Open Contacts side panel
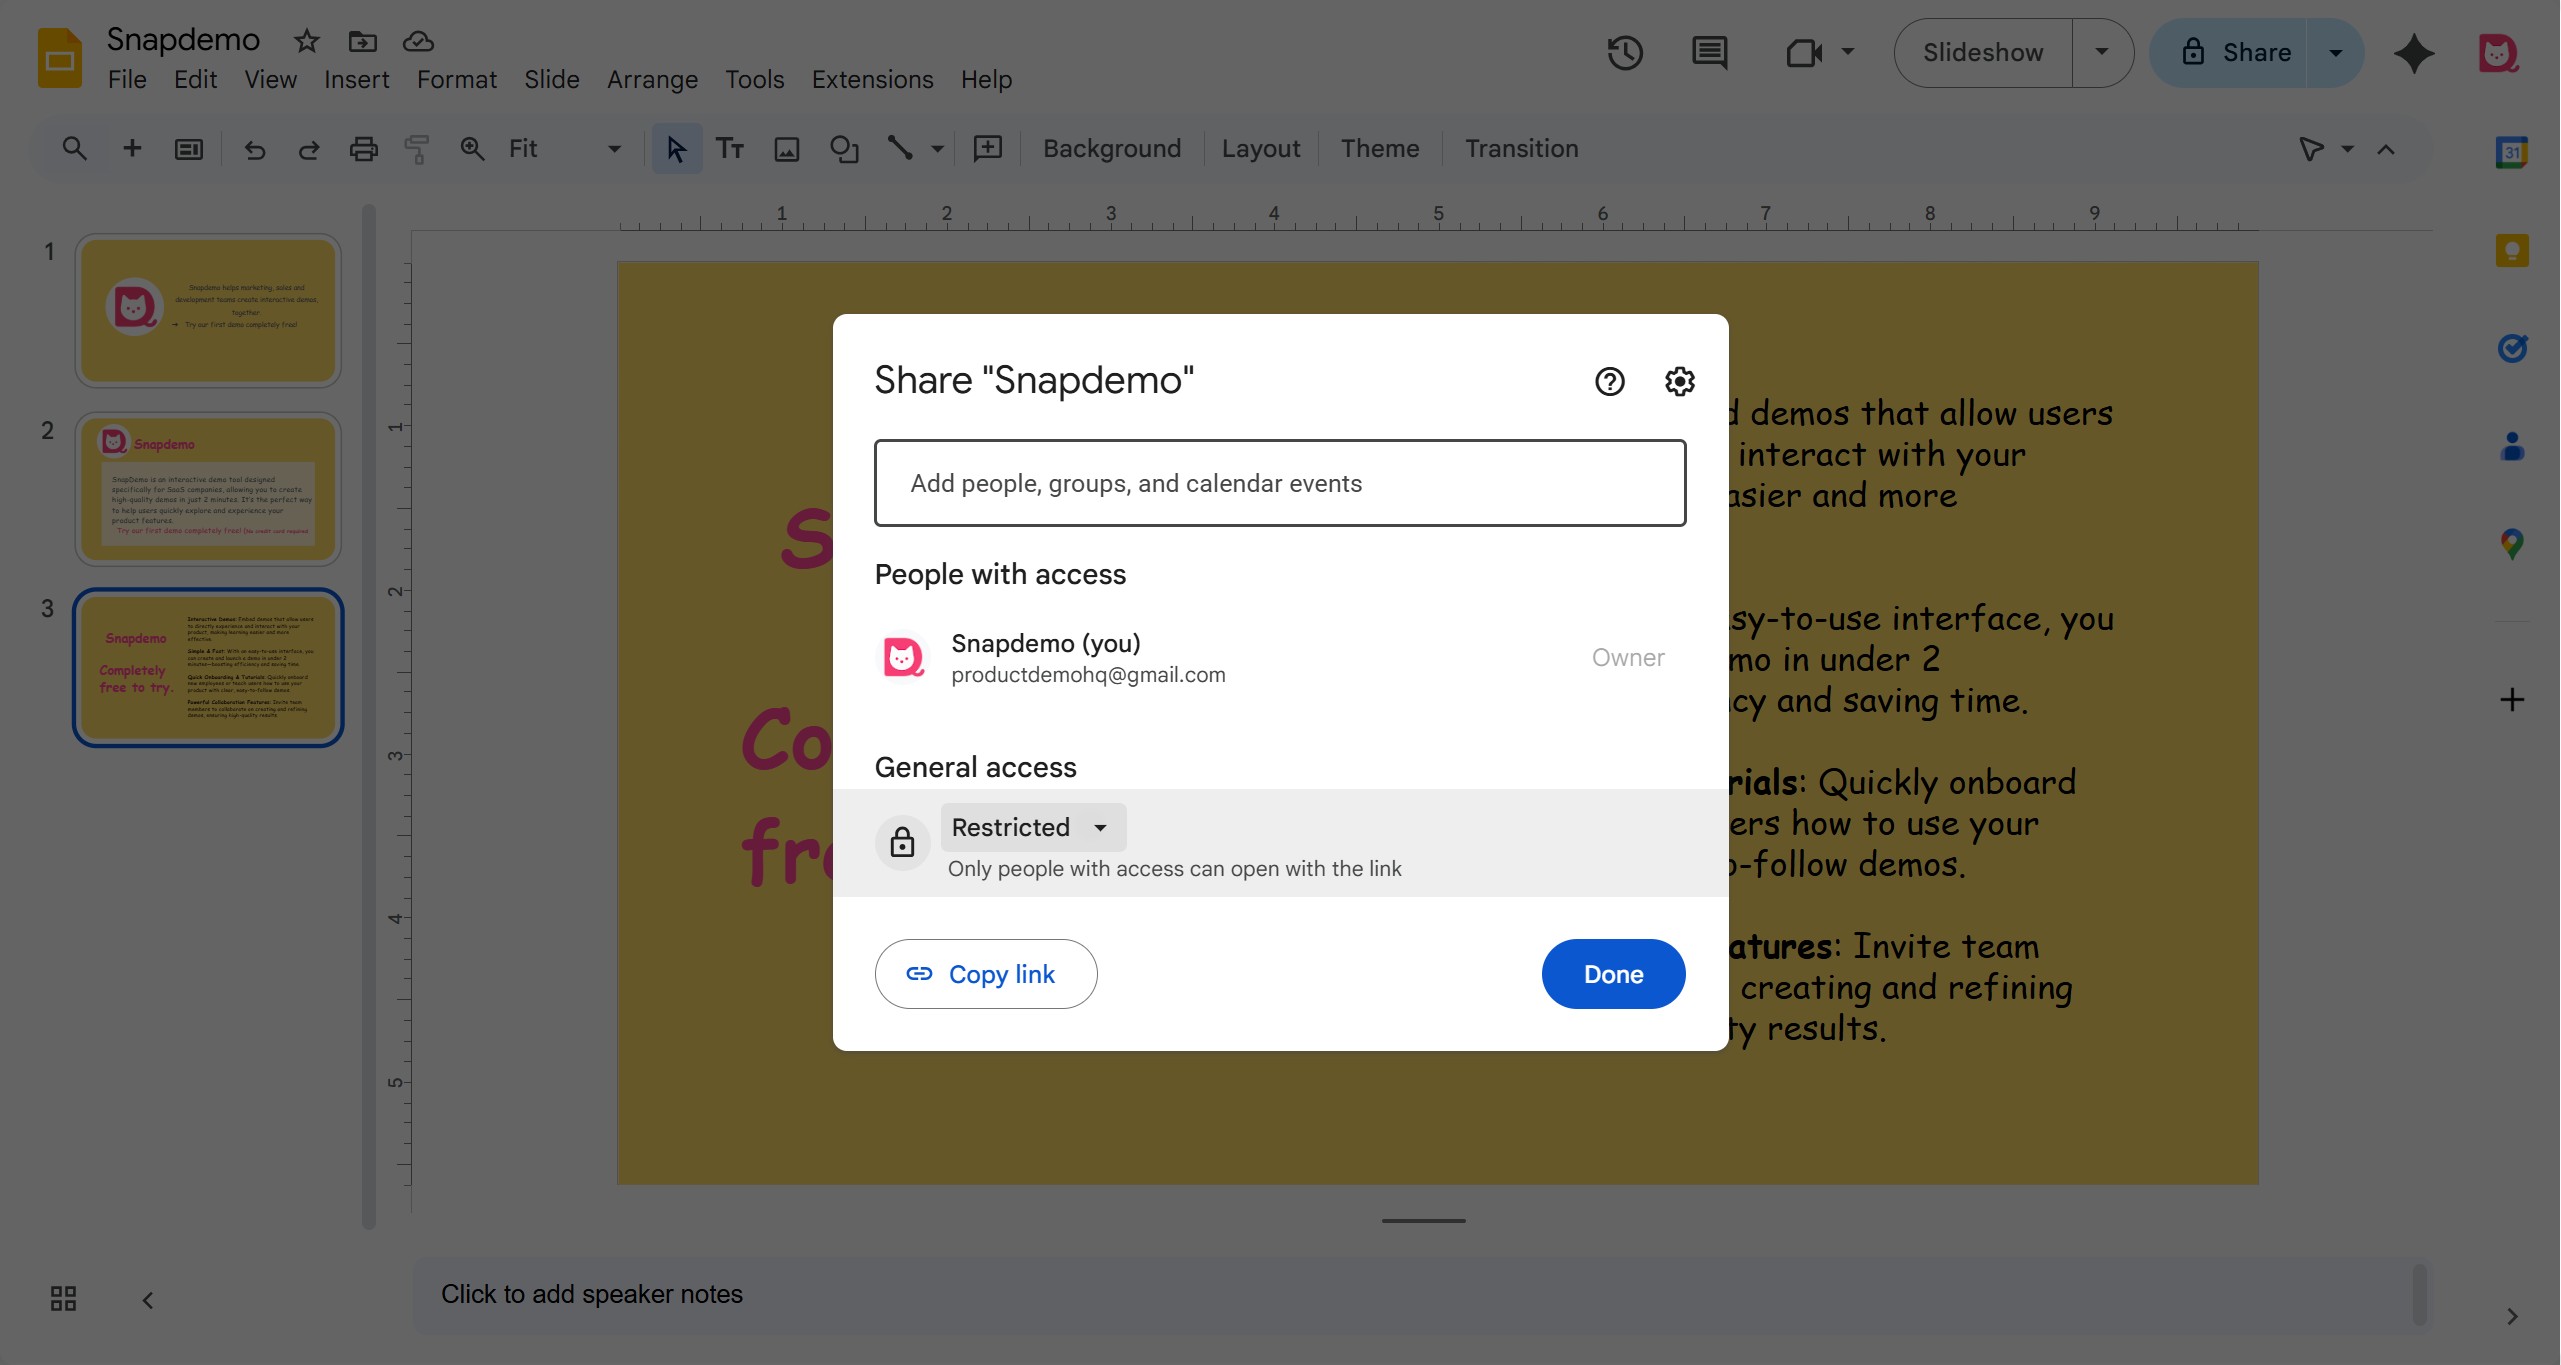Image resolution: width=2561 pixels, height=1365 pixels. (x=2512, y=446)
